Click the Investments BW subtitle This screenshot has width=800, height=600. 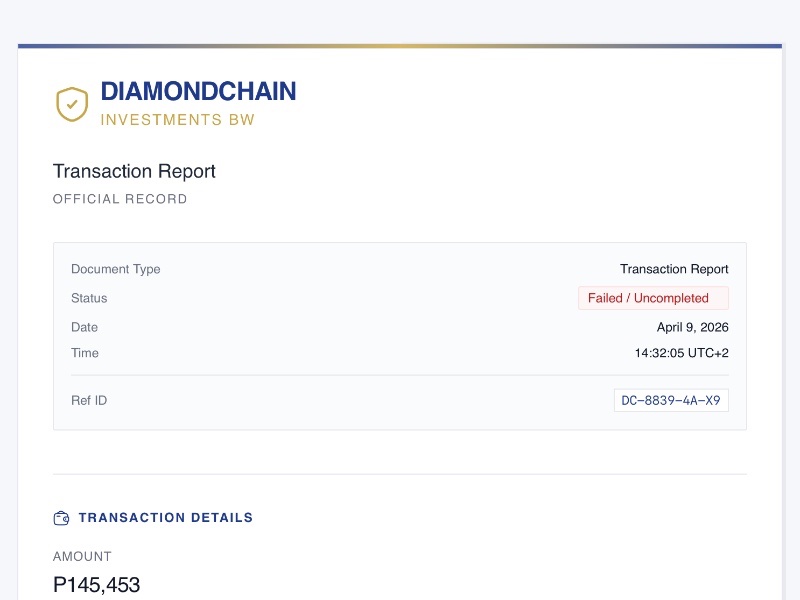coord(177,120)
